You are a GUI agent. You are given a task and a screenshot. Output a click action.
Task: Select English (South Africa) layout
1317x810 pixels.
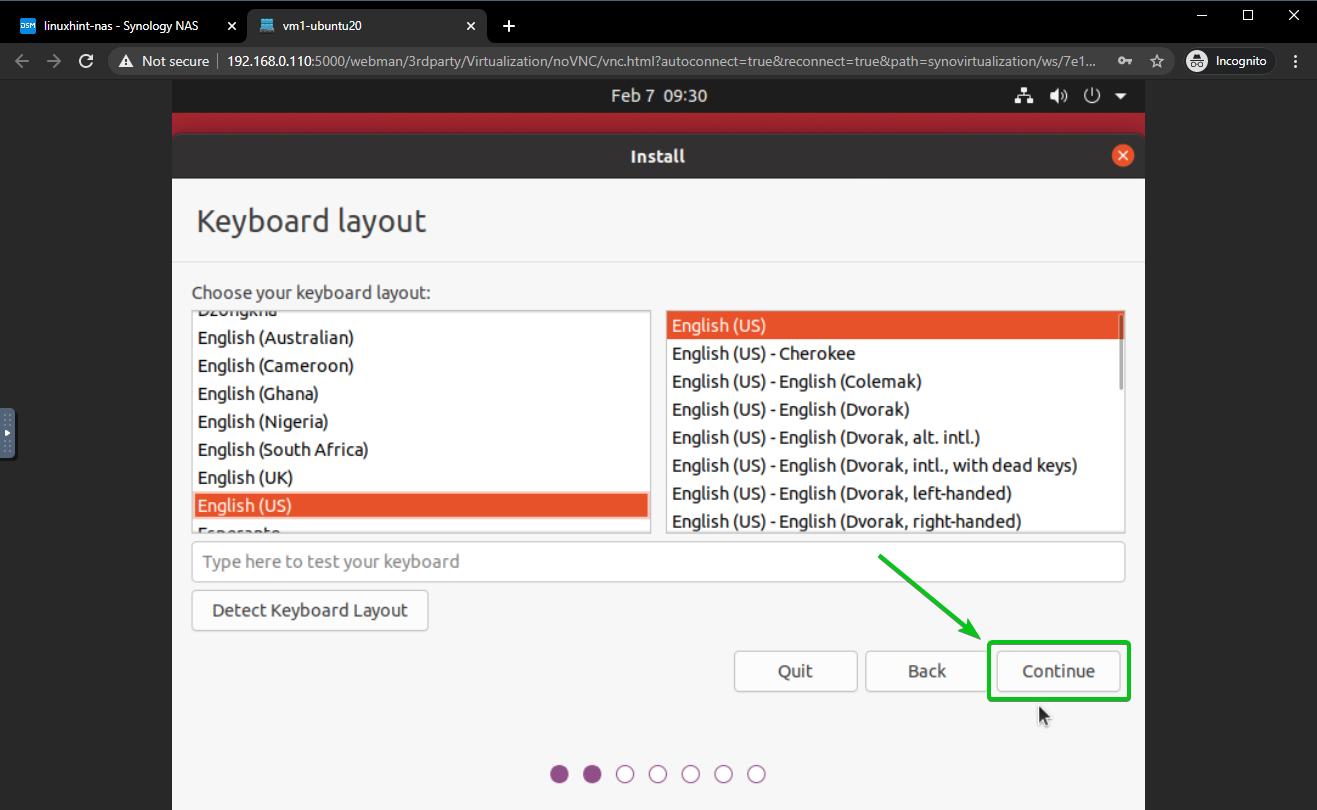[420, 450]
